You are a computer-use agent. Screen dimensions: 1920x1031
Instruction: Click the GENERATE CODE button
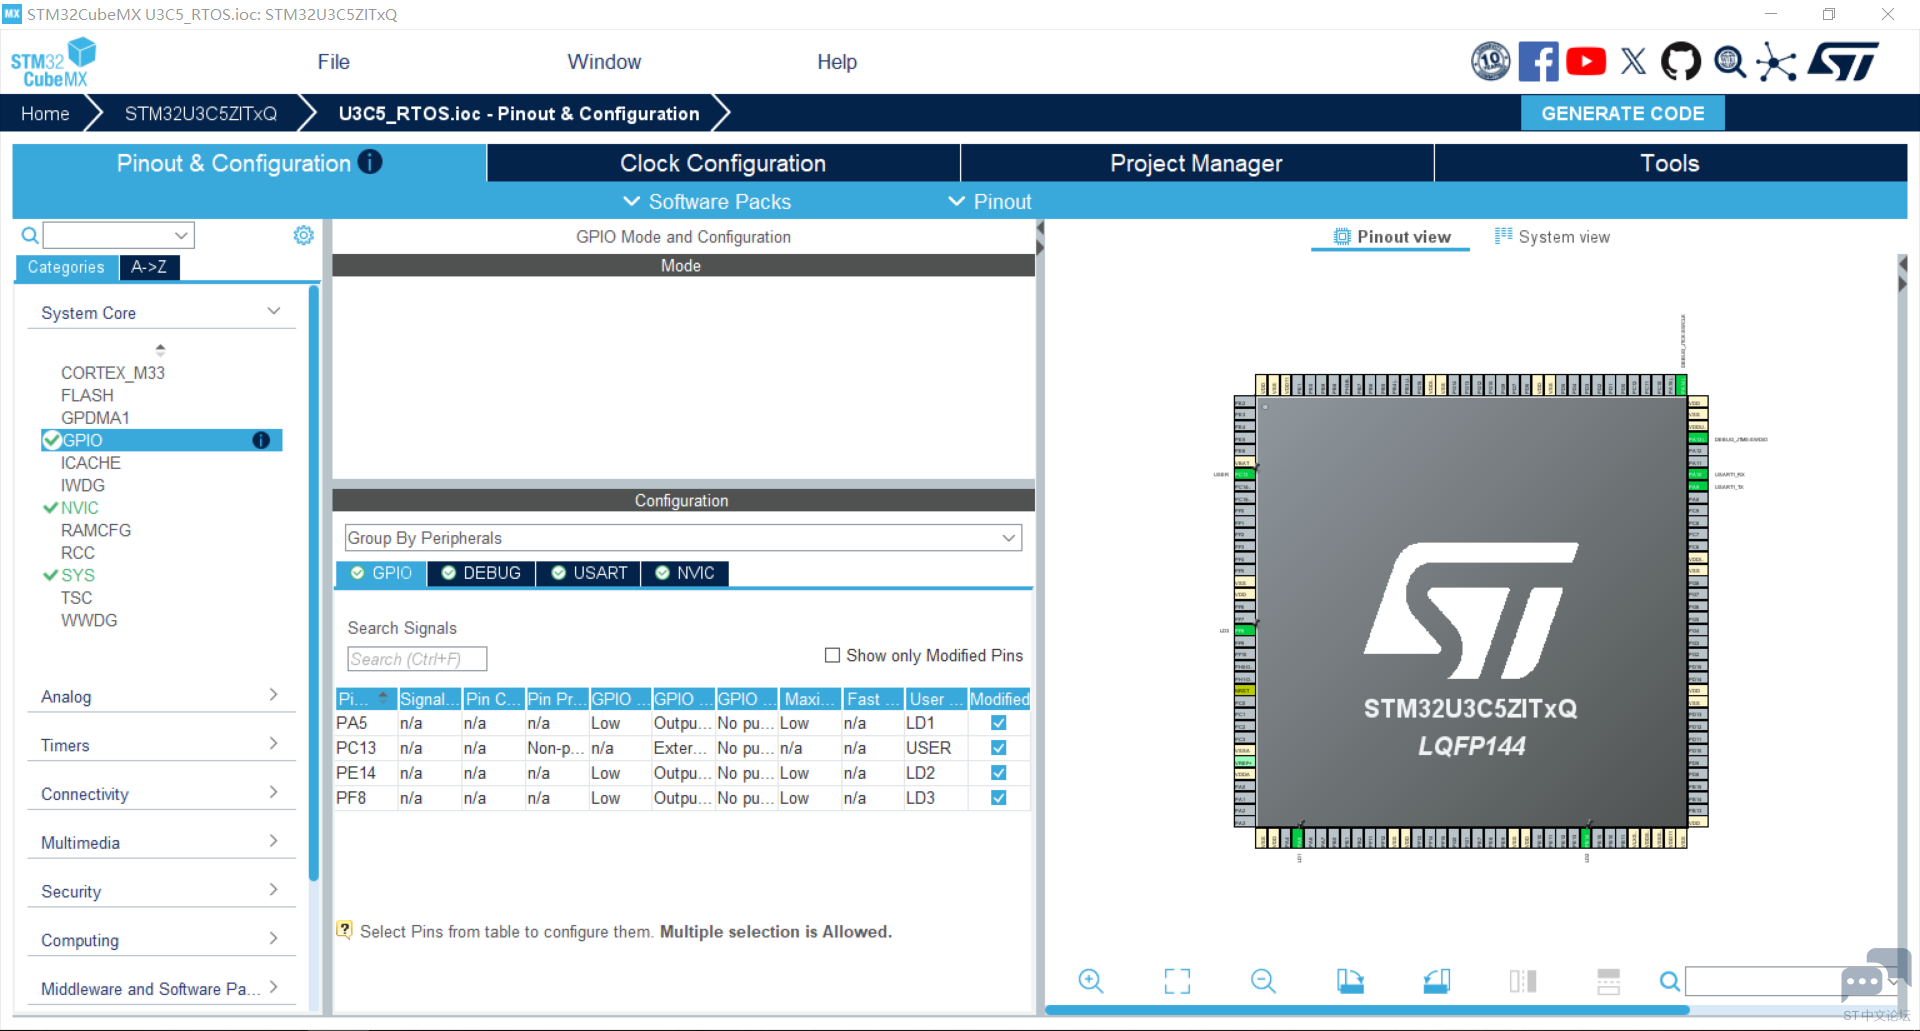click(1623, 113)
